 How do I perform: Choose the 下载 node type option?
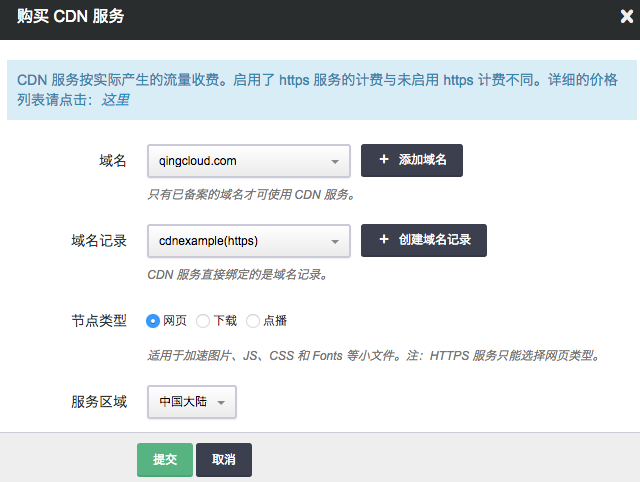tap(203, 321)
